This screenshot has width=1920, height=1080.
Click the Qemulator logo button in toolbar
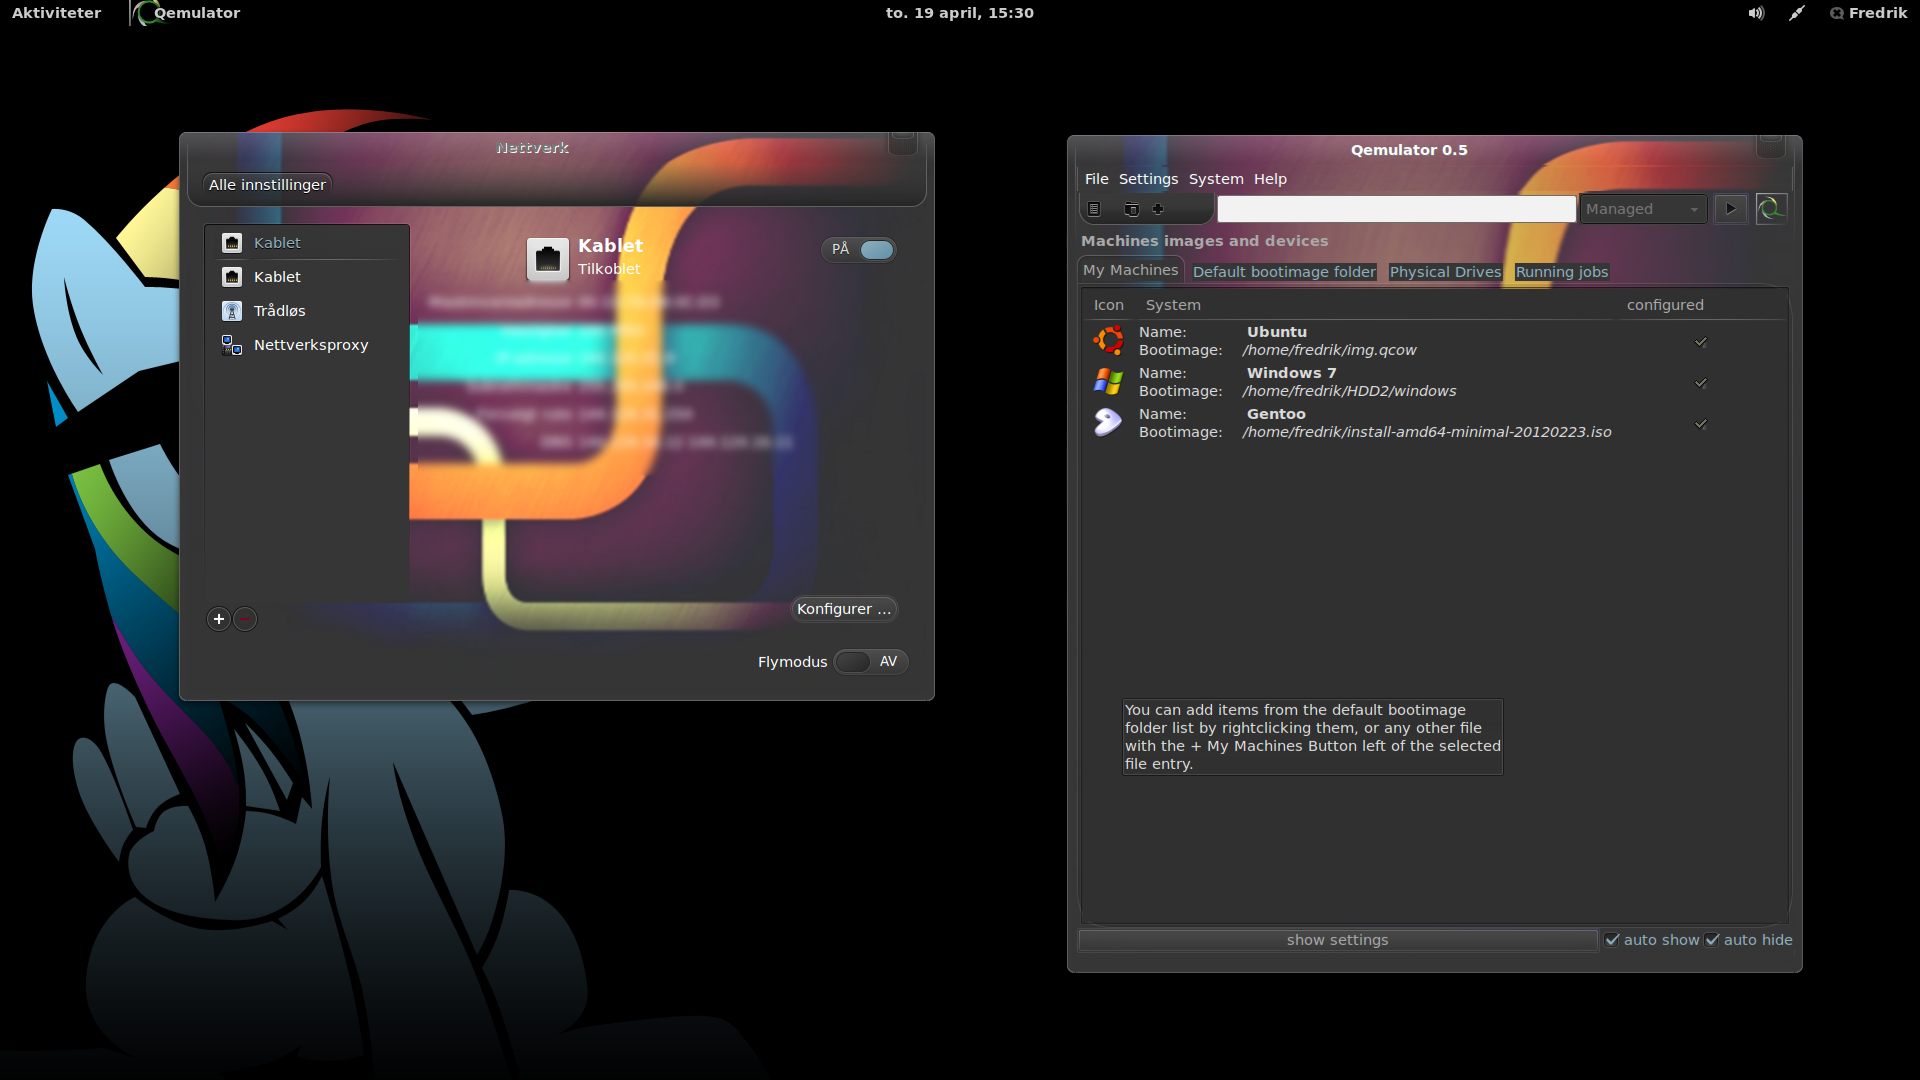click(1771, 209)
